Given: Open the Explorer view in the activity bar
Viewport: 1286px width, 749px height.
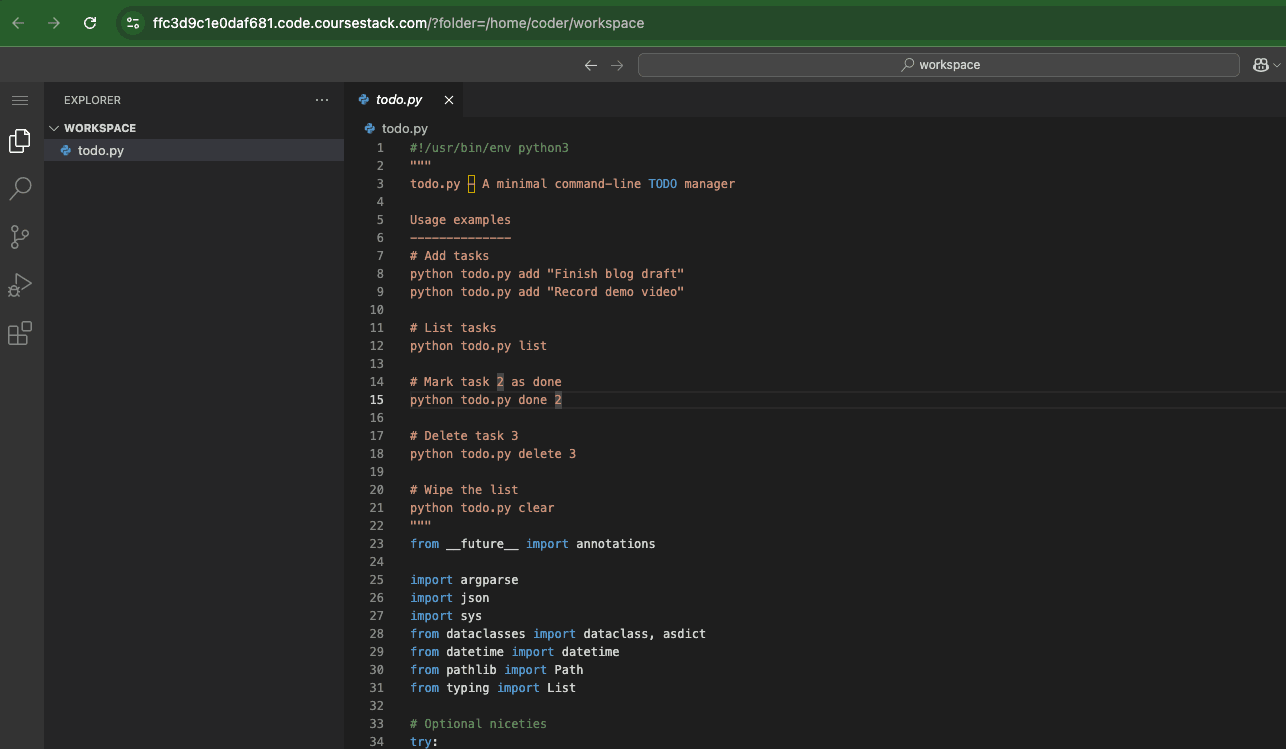Looking at the screenshot, I should (x=19, y=140).
